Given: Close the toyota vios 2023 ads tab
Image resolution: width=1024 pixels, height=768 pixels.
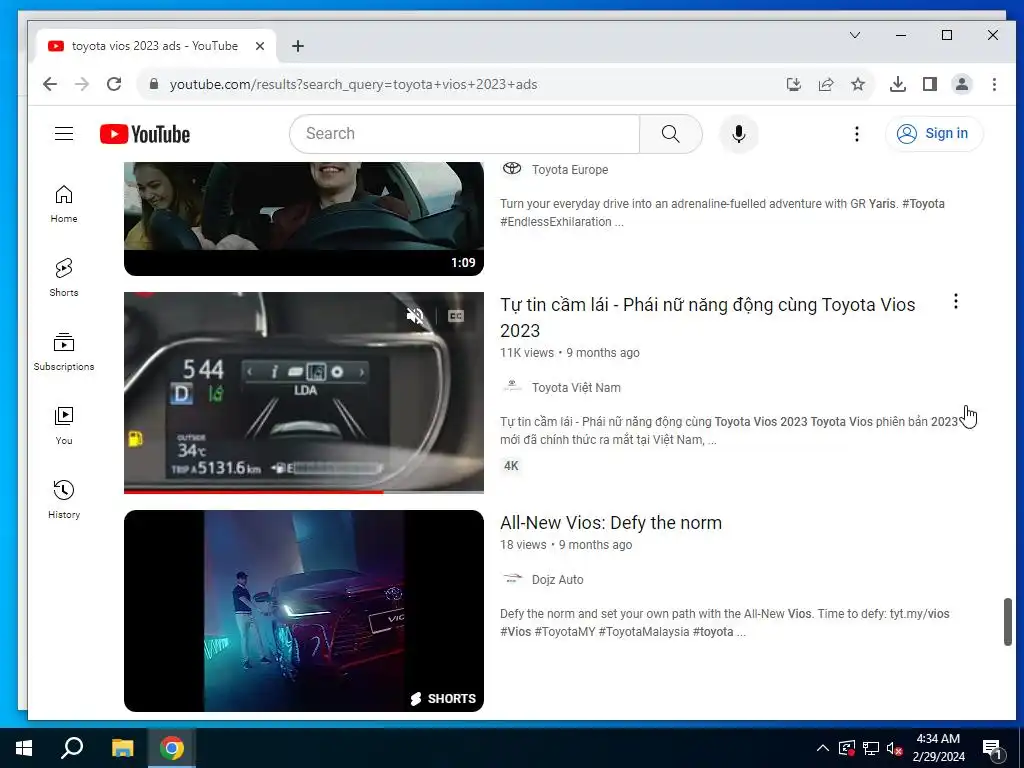Looking at the screenshot, I should click(260, 46).
